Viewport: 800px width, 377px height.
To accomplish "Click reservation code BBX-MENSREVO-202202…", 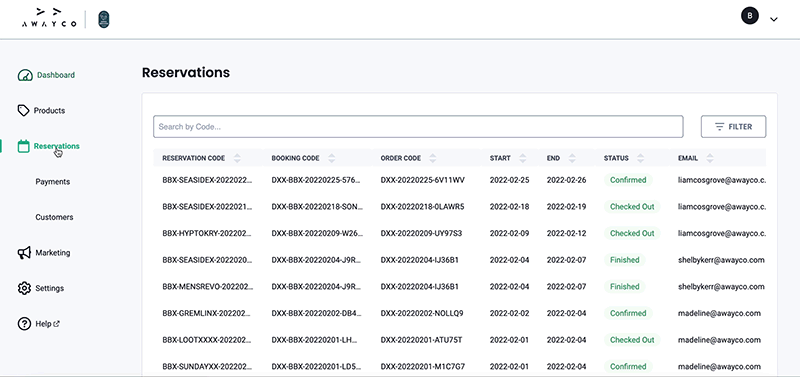I will pos(207,287).
